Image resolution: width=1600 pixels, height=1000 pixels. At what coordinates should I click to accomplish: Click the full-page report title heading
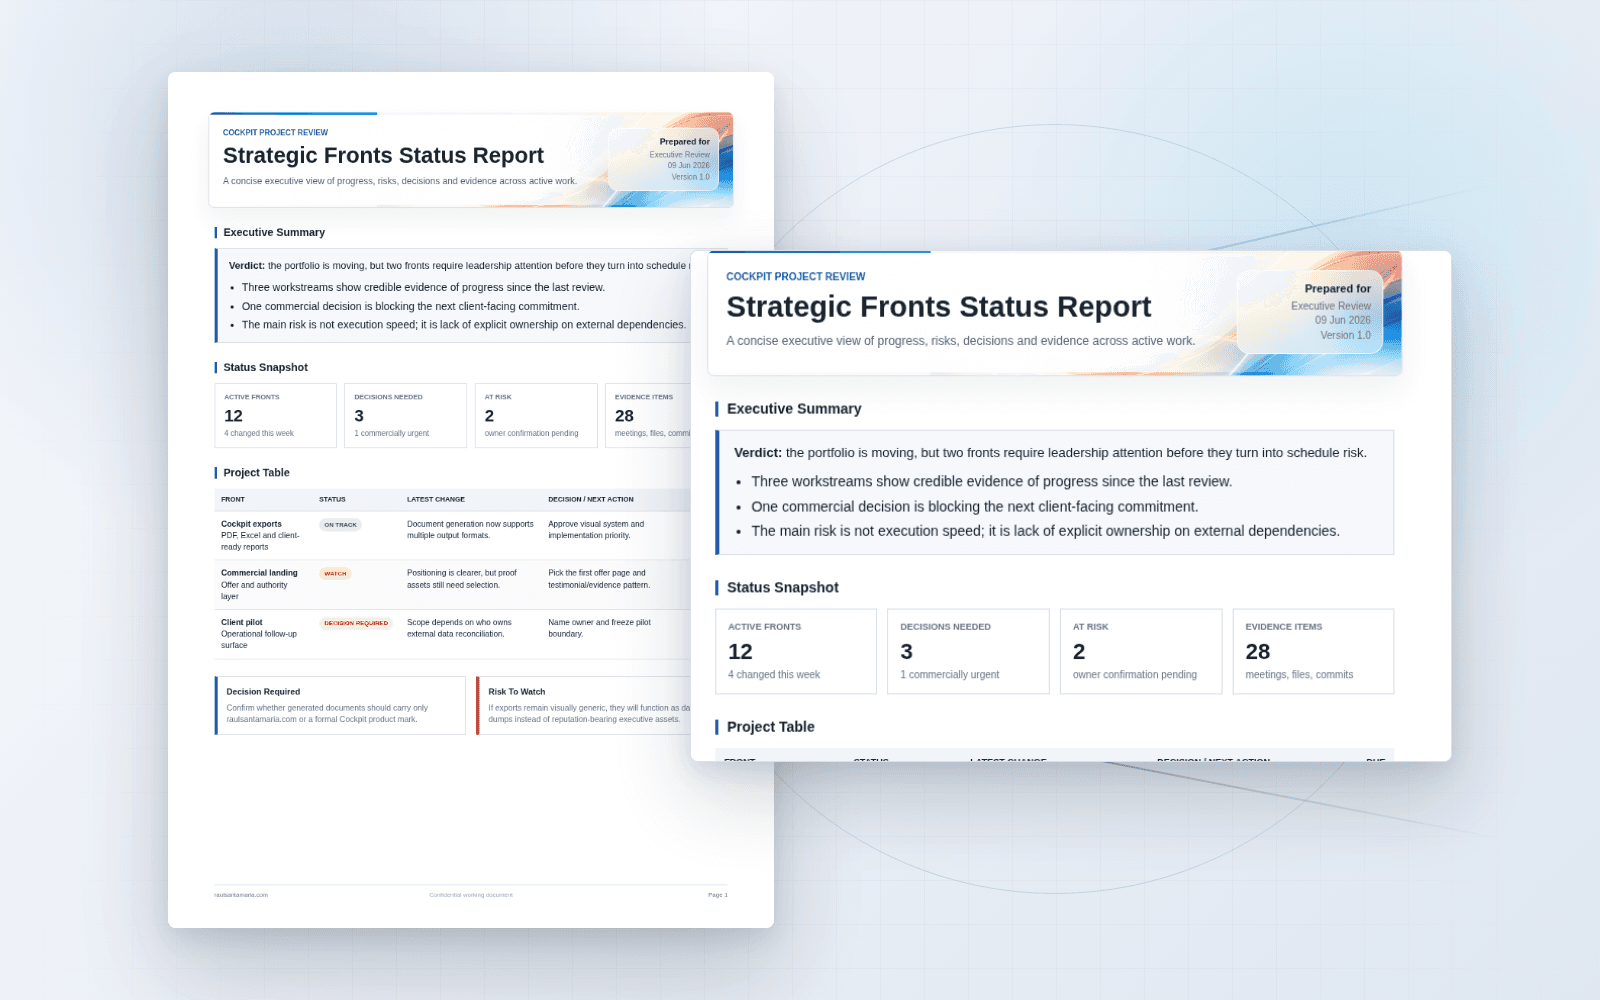click(x=383, y=155)
